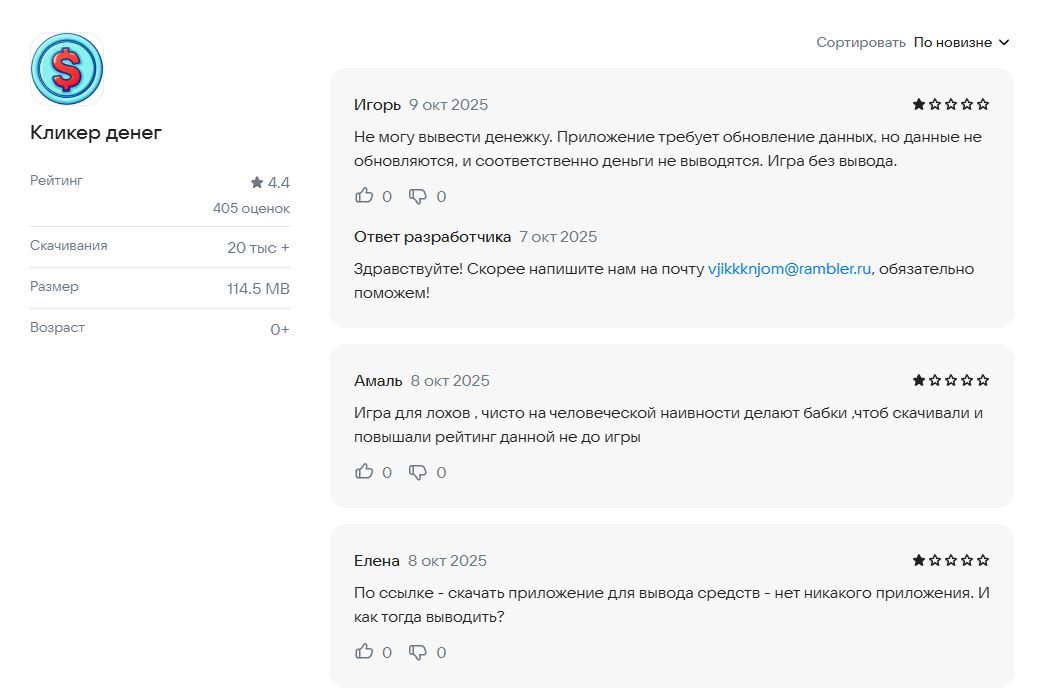Click the star rating on Игорь's review
This screenshot has height=700, width=1050.
(950, 104)
